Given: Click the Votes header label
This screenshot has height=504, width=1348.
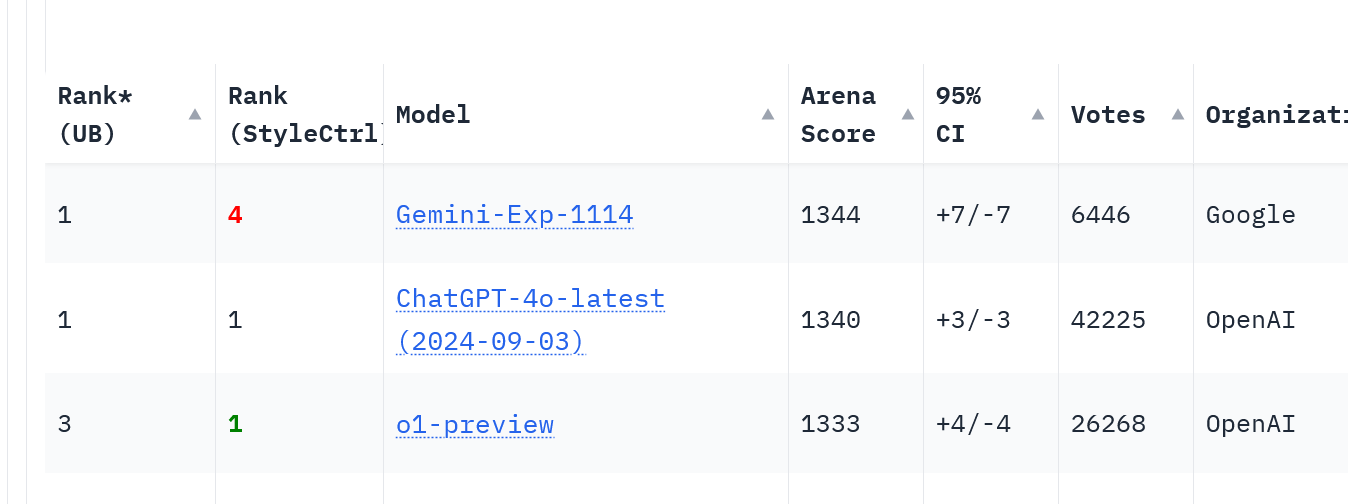Looking at the screenshot, I should coord(1108,115).
